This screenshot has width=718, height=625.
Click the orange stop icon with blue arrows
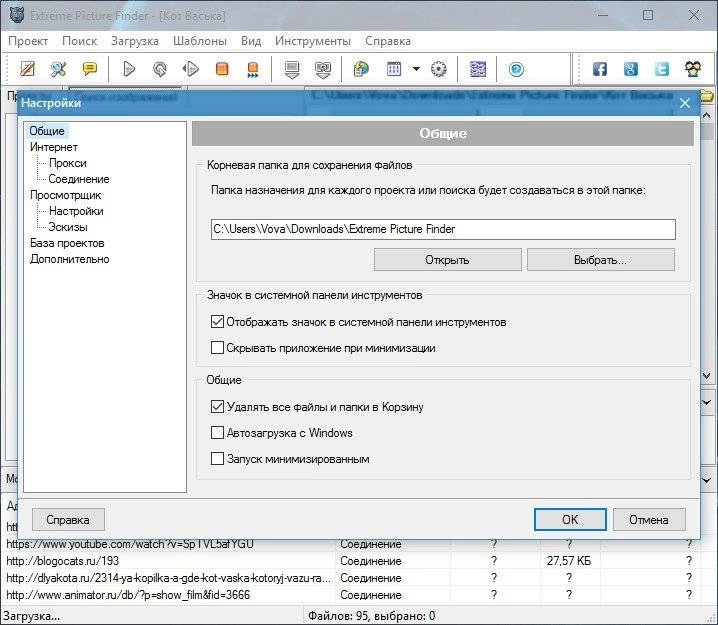252,70
